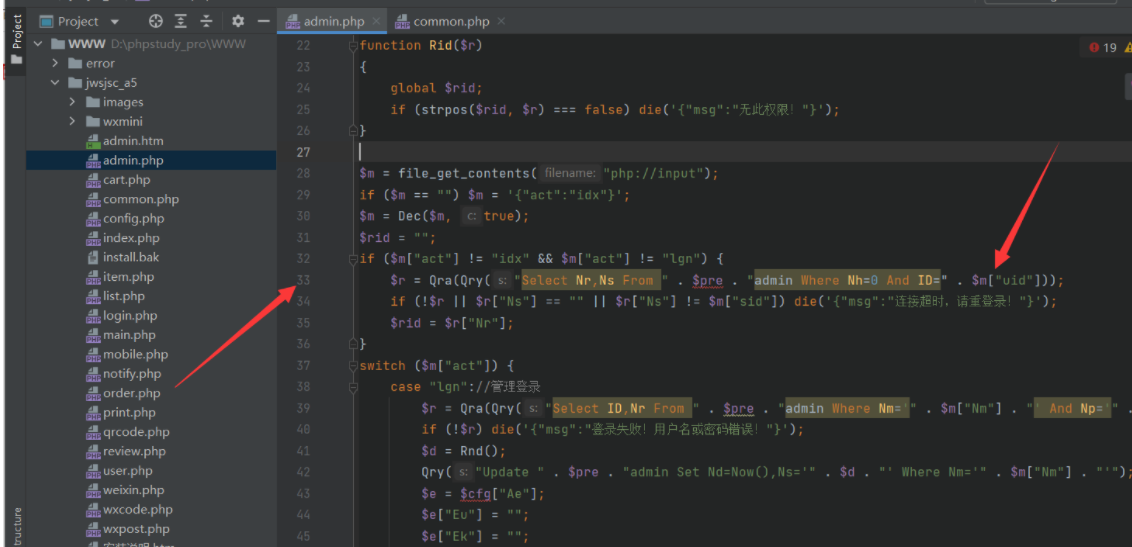1132x547 pixels.
Task: Select list.php in the project tree
Action: 123,297
